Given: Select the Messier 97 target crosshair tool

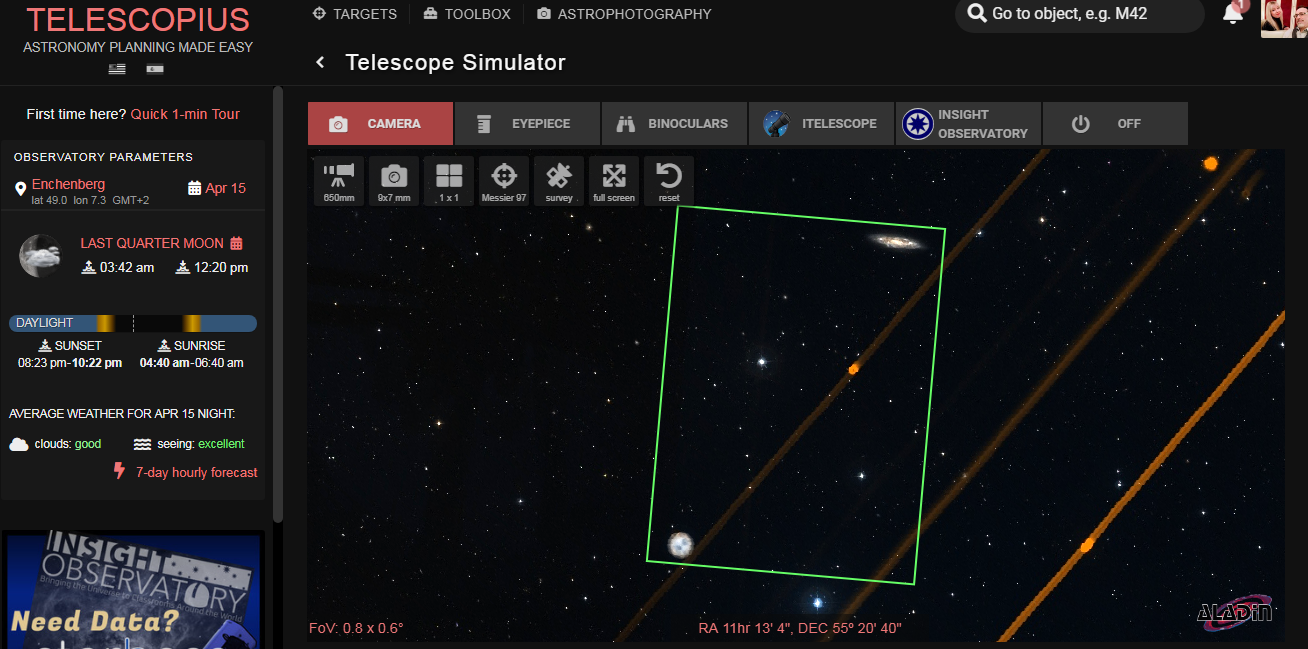Looking at the screenshot, I should point(504,181).
